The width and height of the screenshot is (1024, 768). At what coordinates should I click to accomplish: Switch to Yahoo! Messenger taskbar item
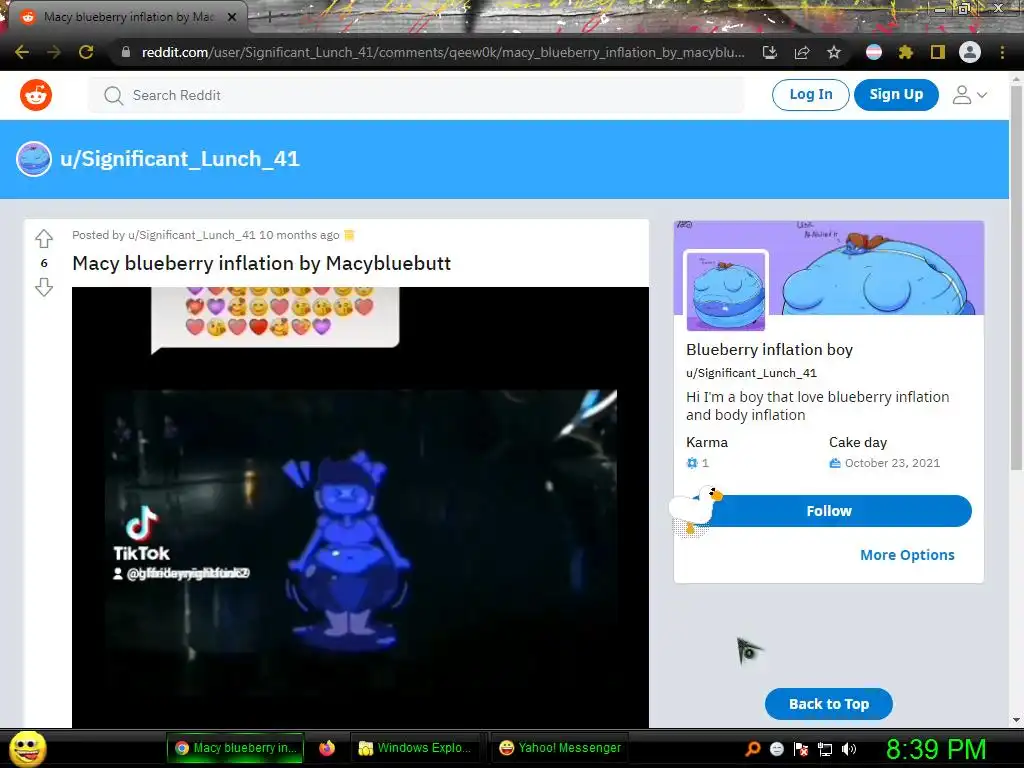point(560,748)
